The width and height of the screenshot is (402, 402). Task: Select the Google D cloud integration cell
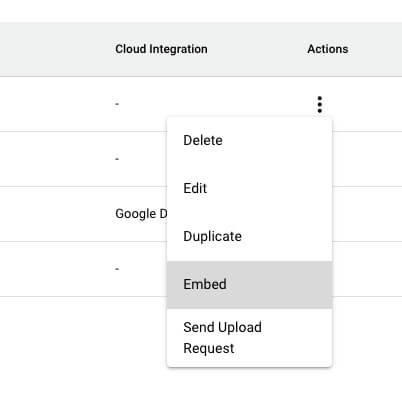tap(141, 214)
